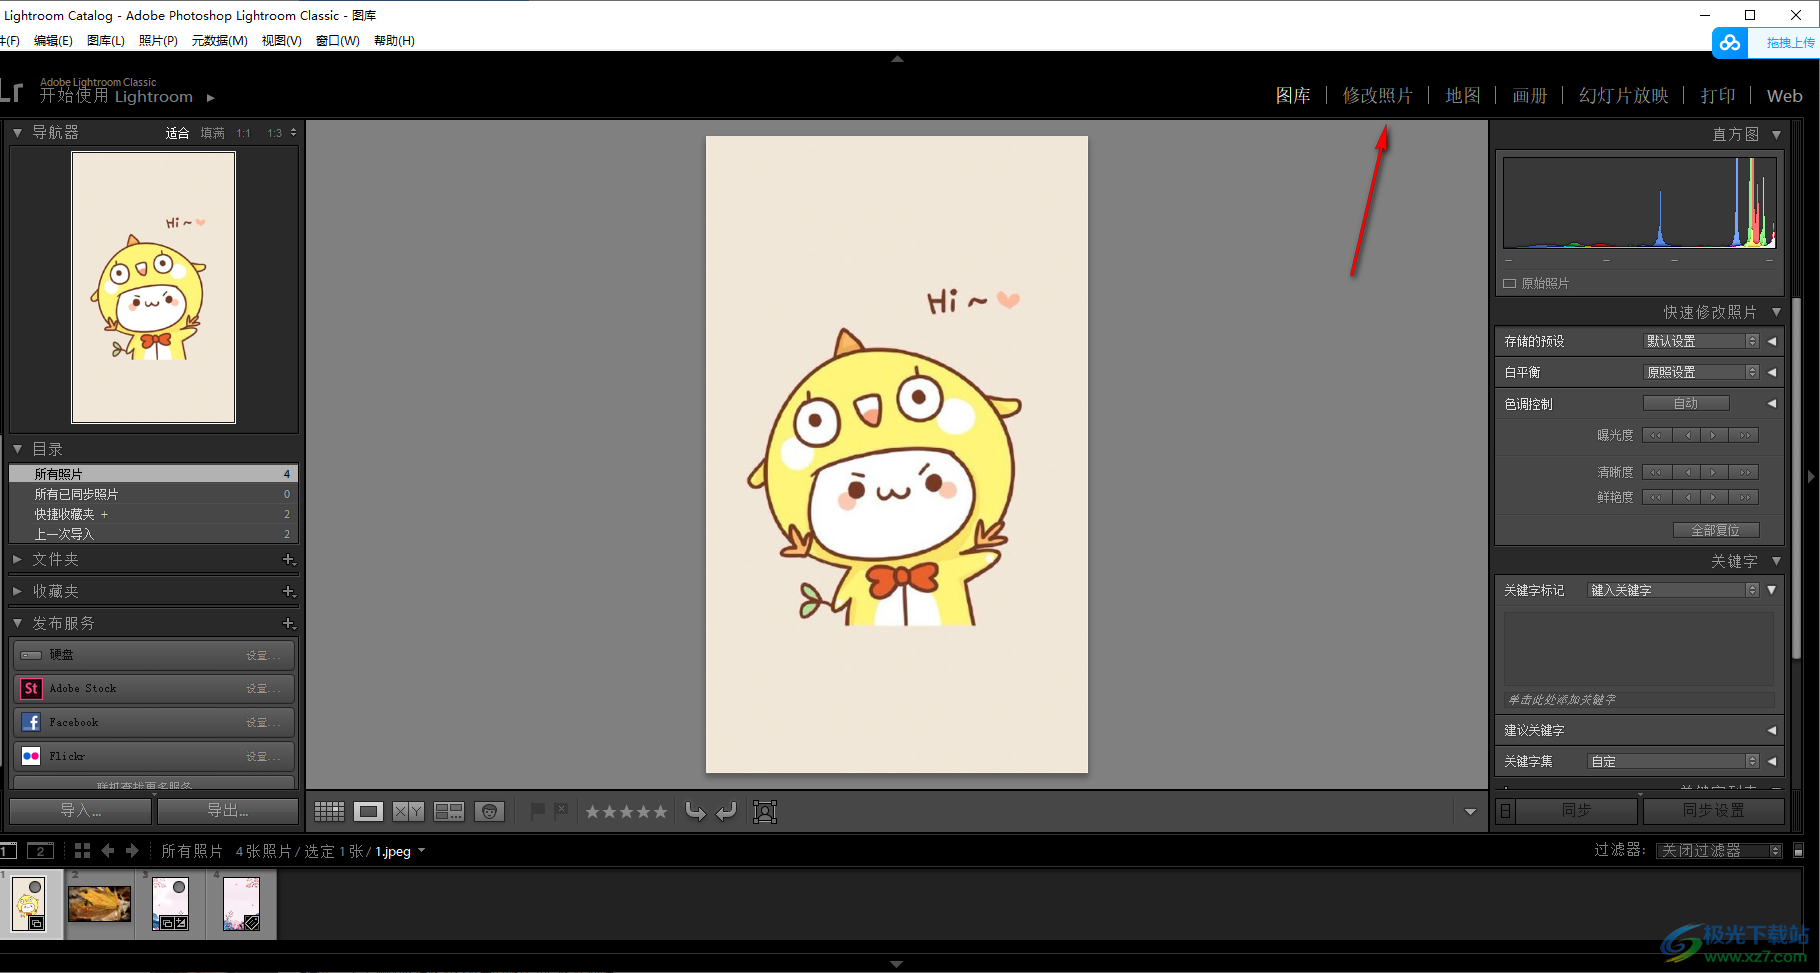Switch to loupe view in toolbar
The width and height of the screenshot is (1820, 973).
coord(368,811)
